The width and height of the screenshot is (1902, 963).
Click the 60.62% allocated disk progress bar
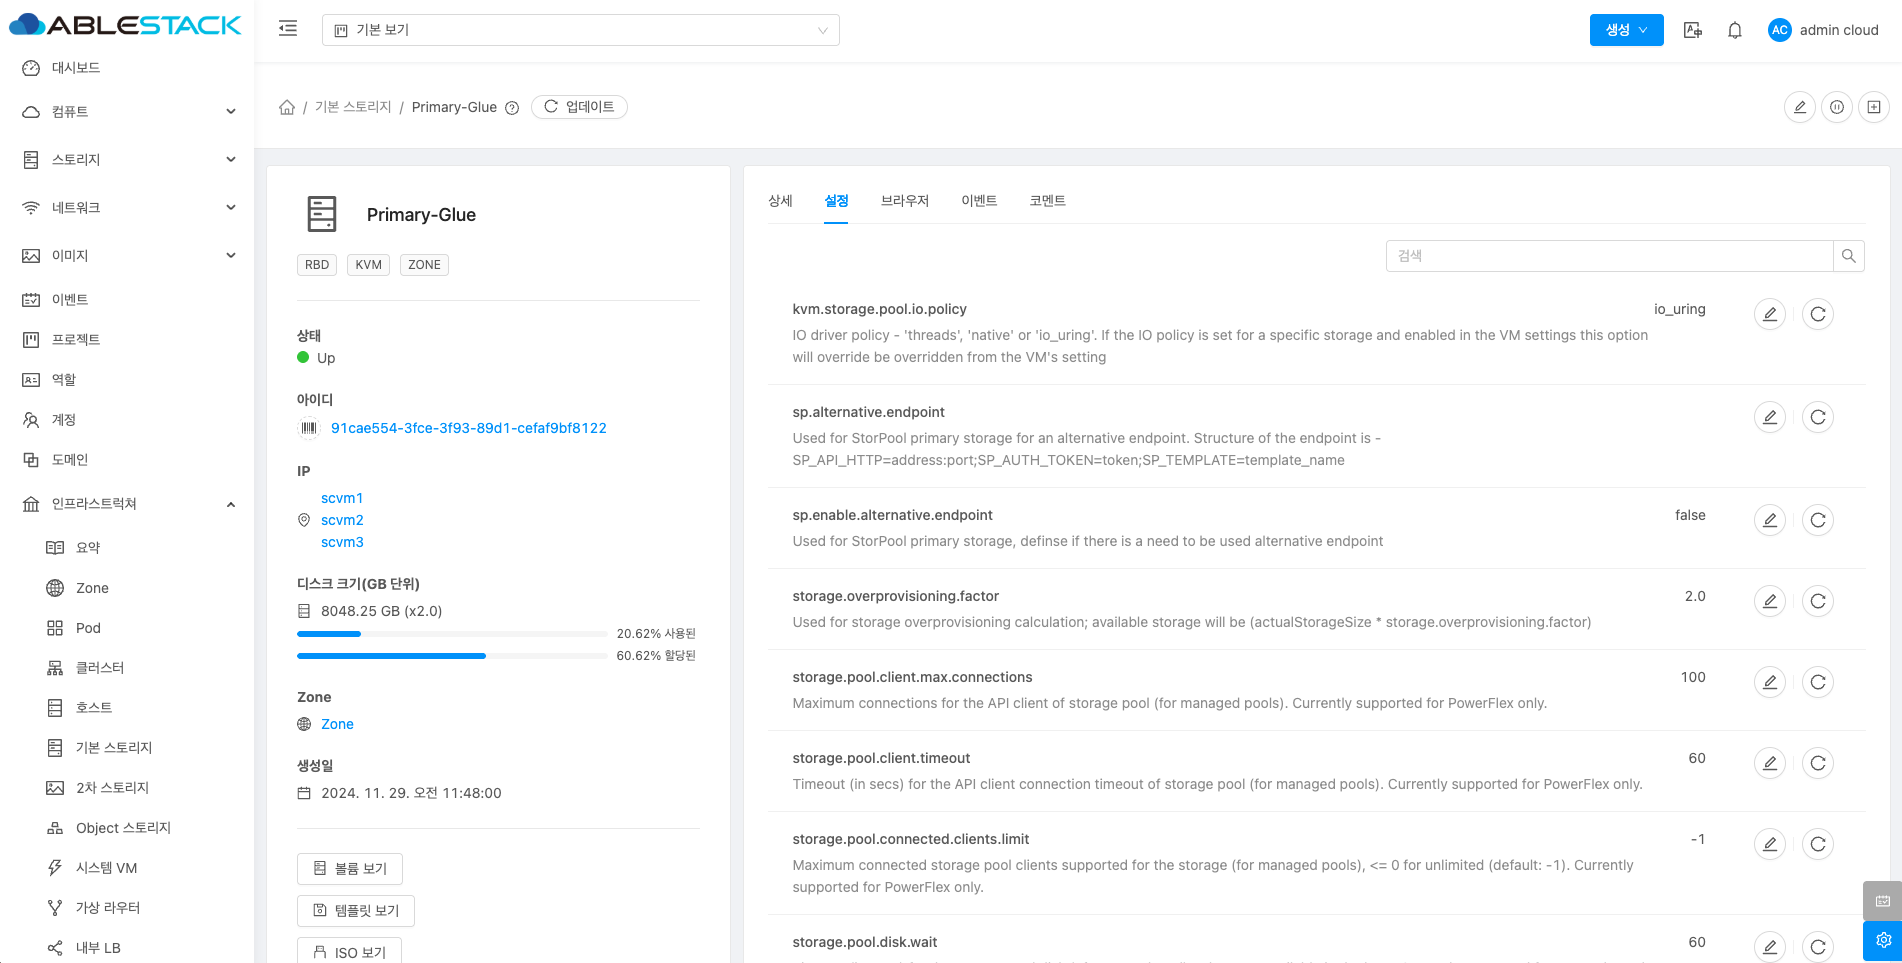(451, 656)
